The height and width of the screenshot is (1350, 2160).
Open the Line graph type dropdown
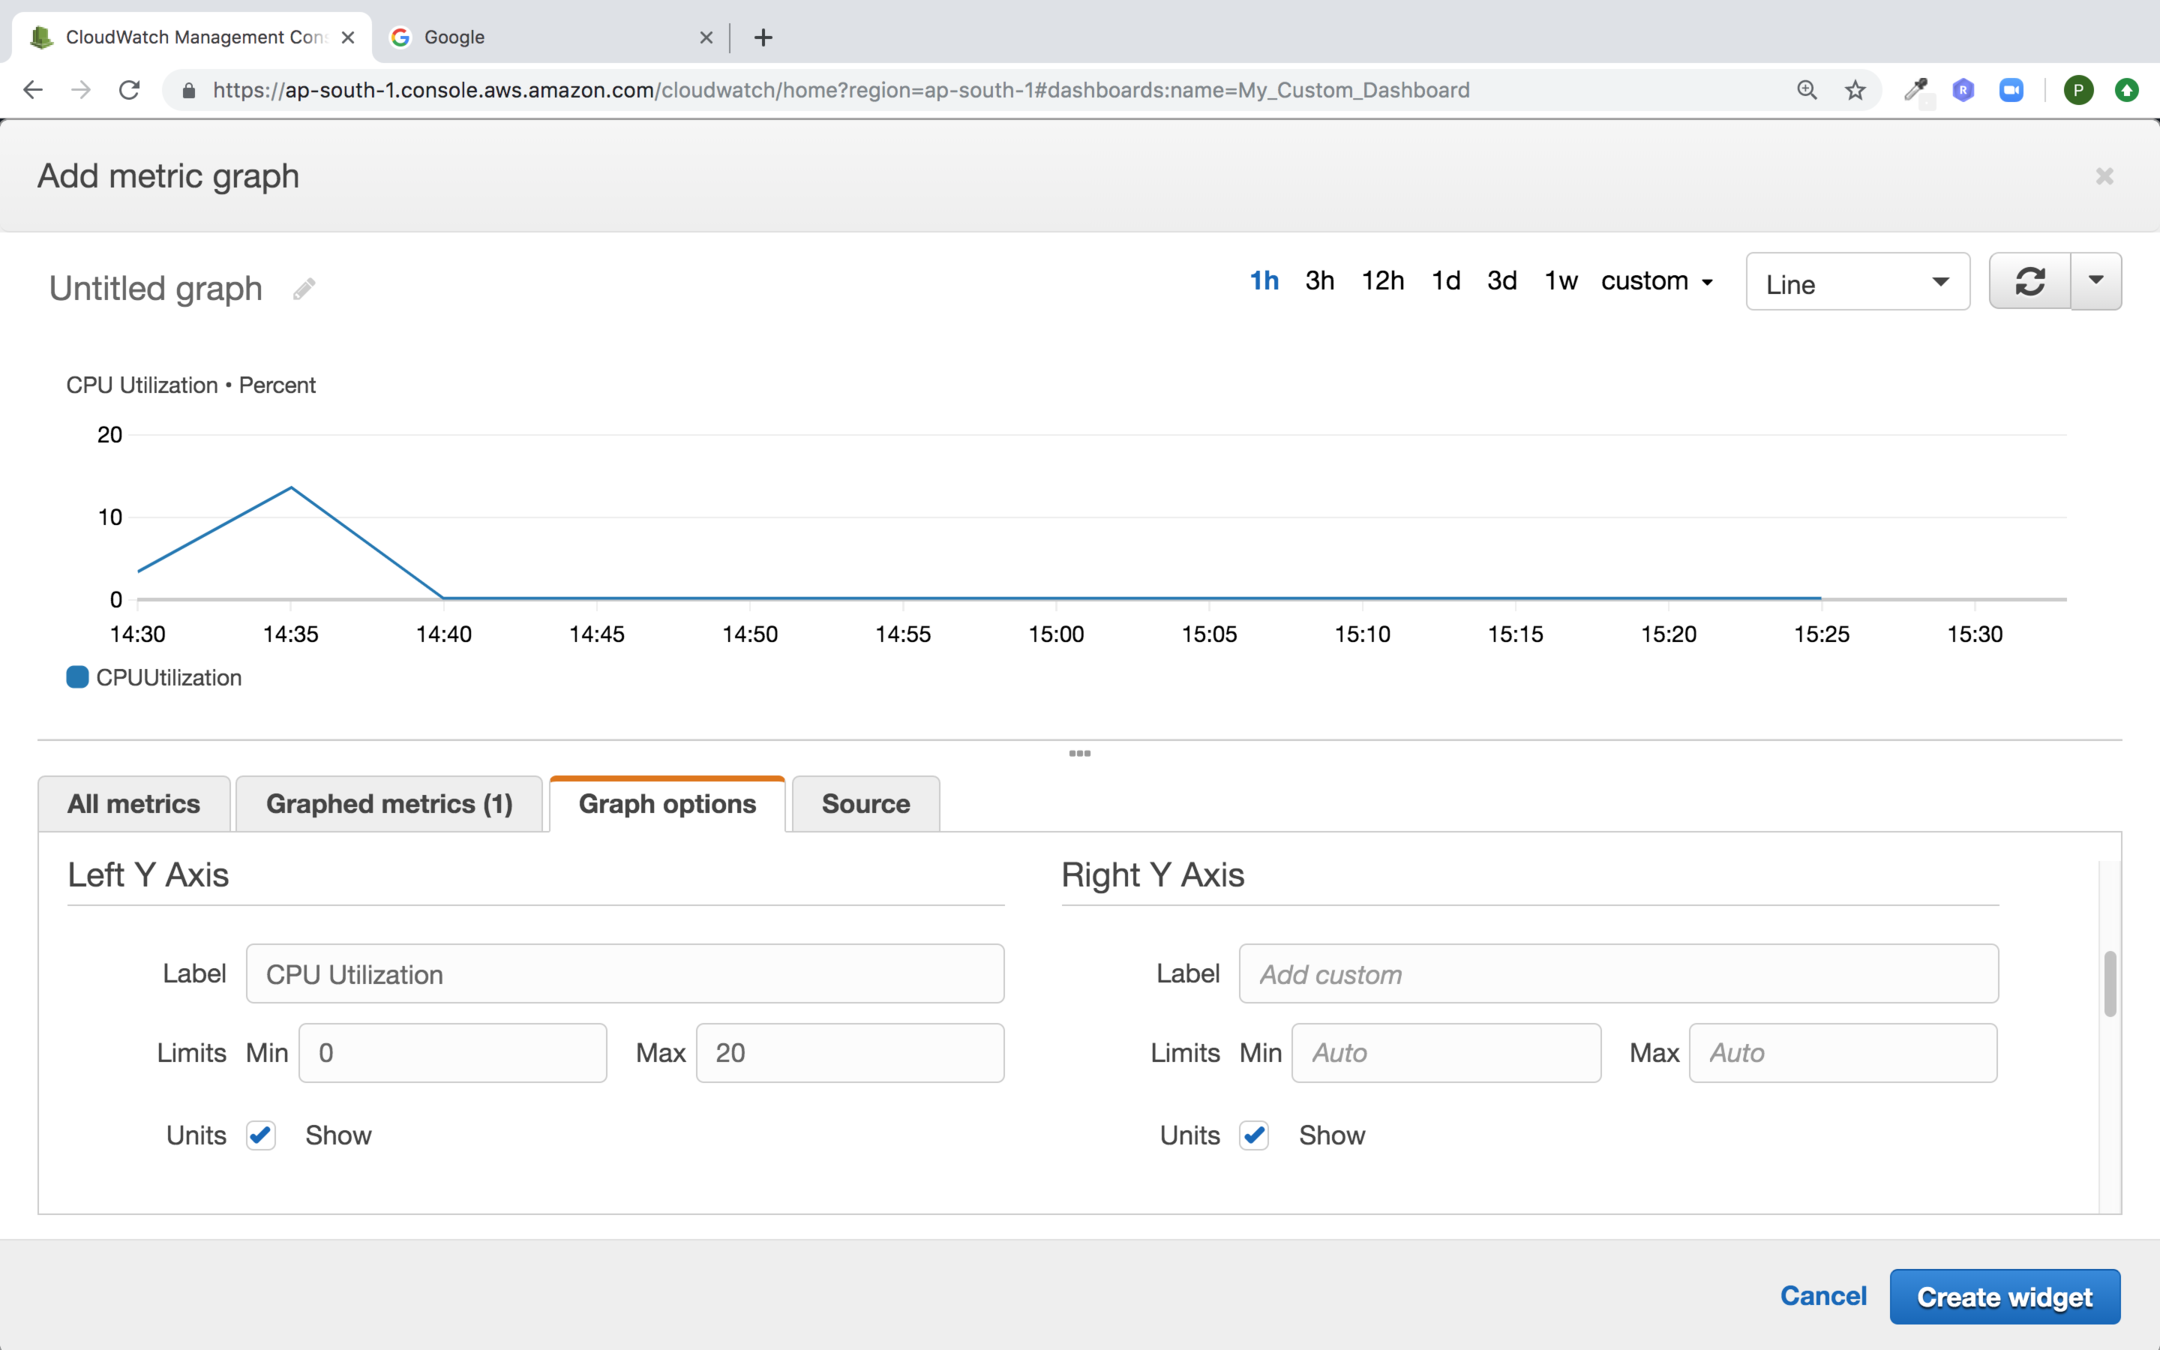[1857, 283]
